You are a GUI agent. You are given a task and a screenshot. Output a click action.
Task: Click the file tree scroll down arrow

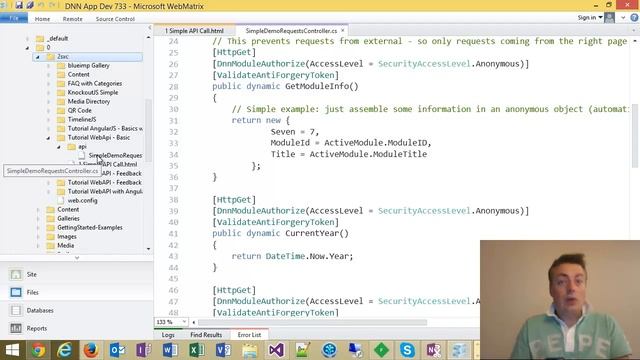click(148, 249)
